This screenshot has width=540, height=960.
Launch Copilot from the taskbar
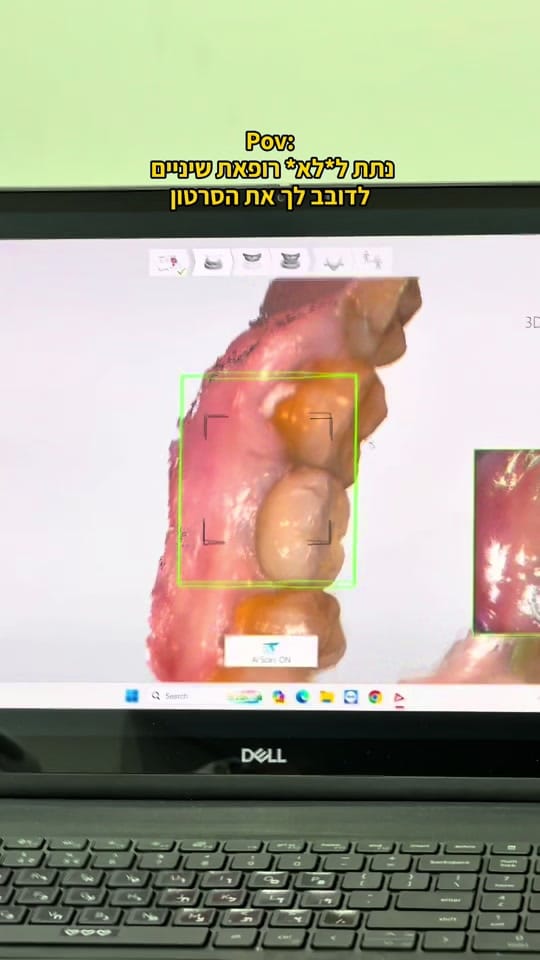tap(279, 697)
